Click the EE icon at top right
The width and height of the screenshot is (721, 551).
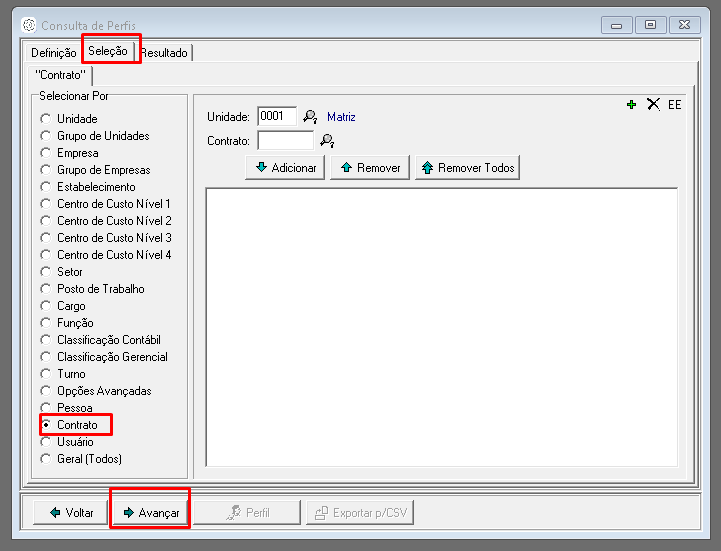click(x=675, y=104)
